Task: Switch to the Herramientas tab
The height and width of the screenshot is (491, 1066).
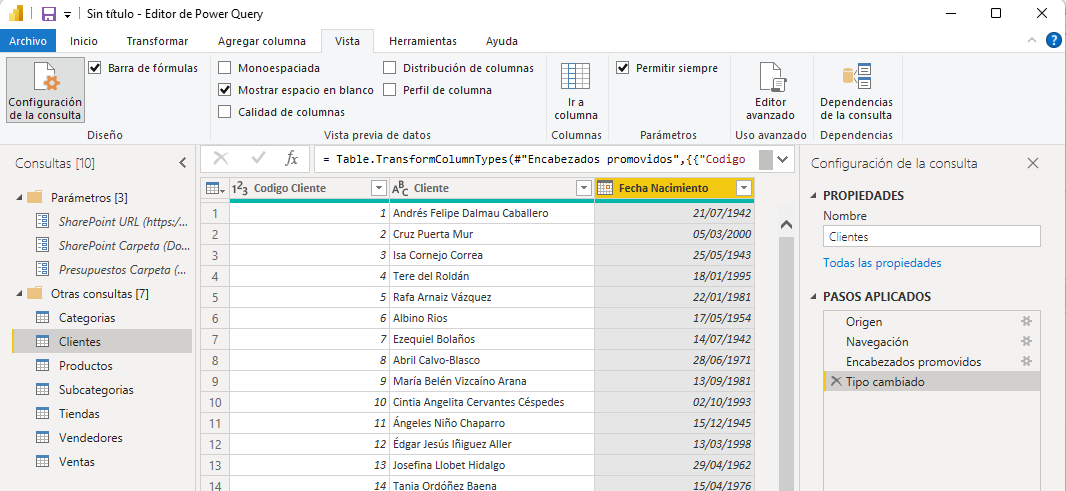Action: (423, 41)
